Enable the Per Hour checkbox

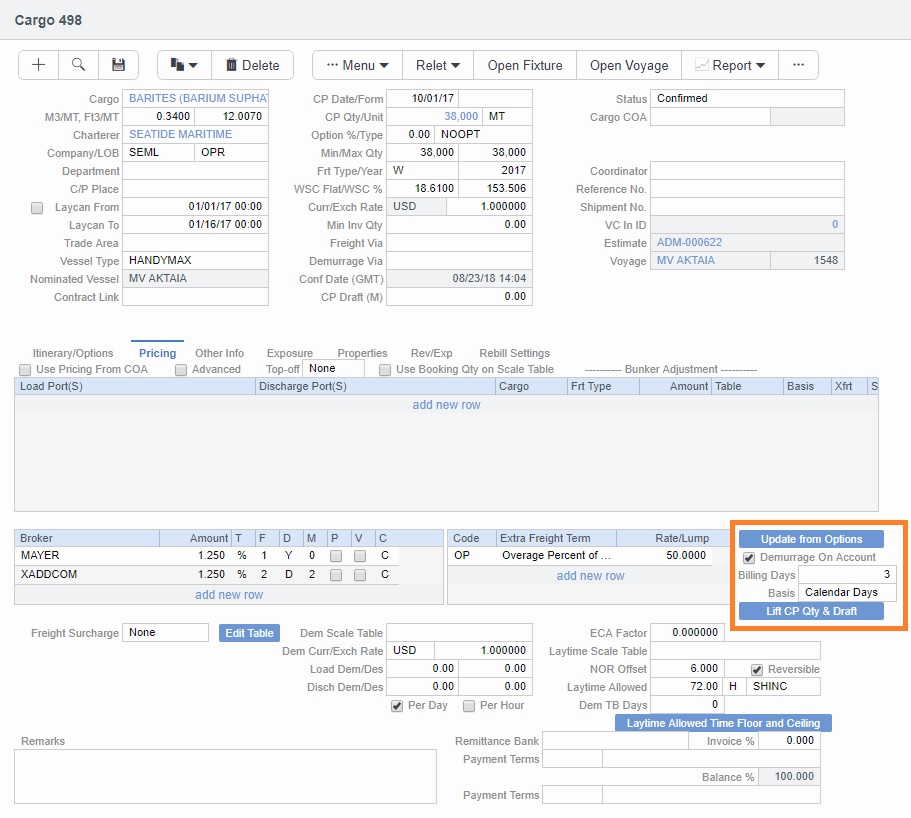coord(468,705)
